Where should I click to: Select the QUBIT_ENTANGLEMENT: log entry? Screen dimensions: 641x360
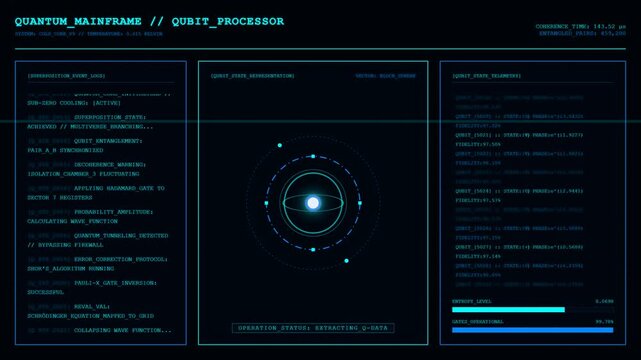pyautogui.click(x=108, y=141)
